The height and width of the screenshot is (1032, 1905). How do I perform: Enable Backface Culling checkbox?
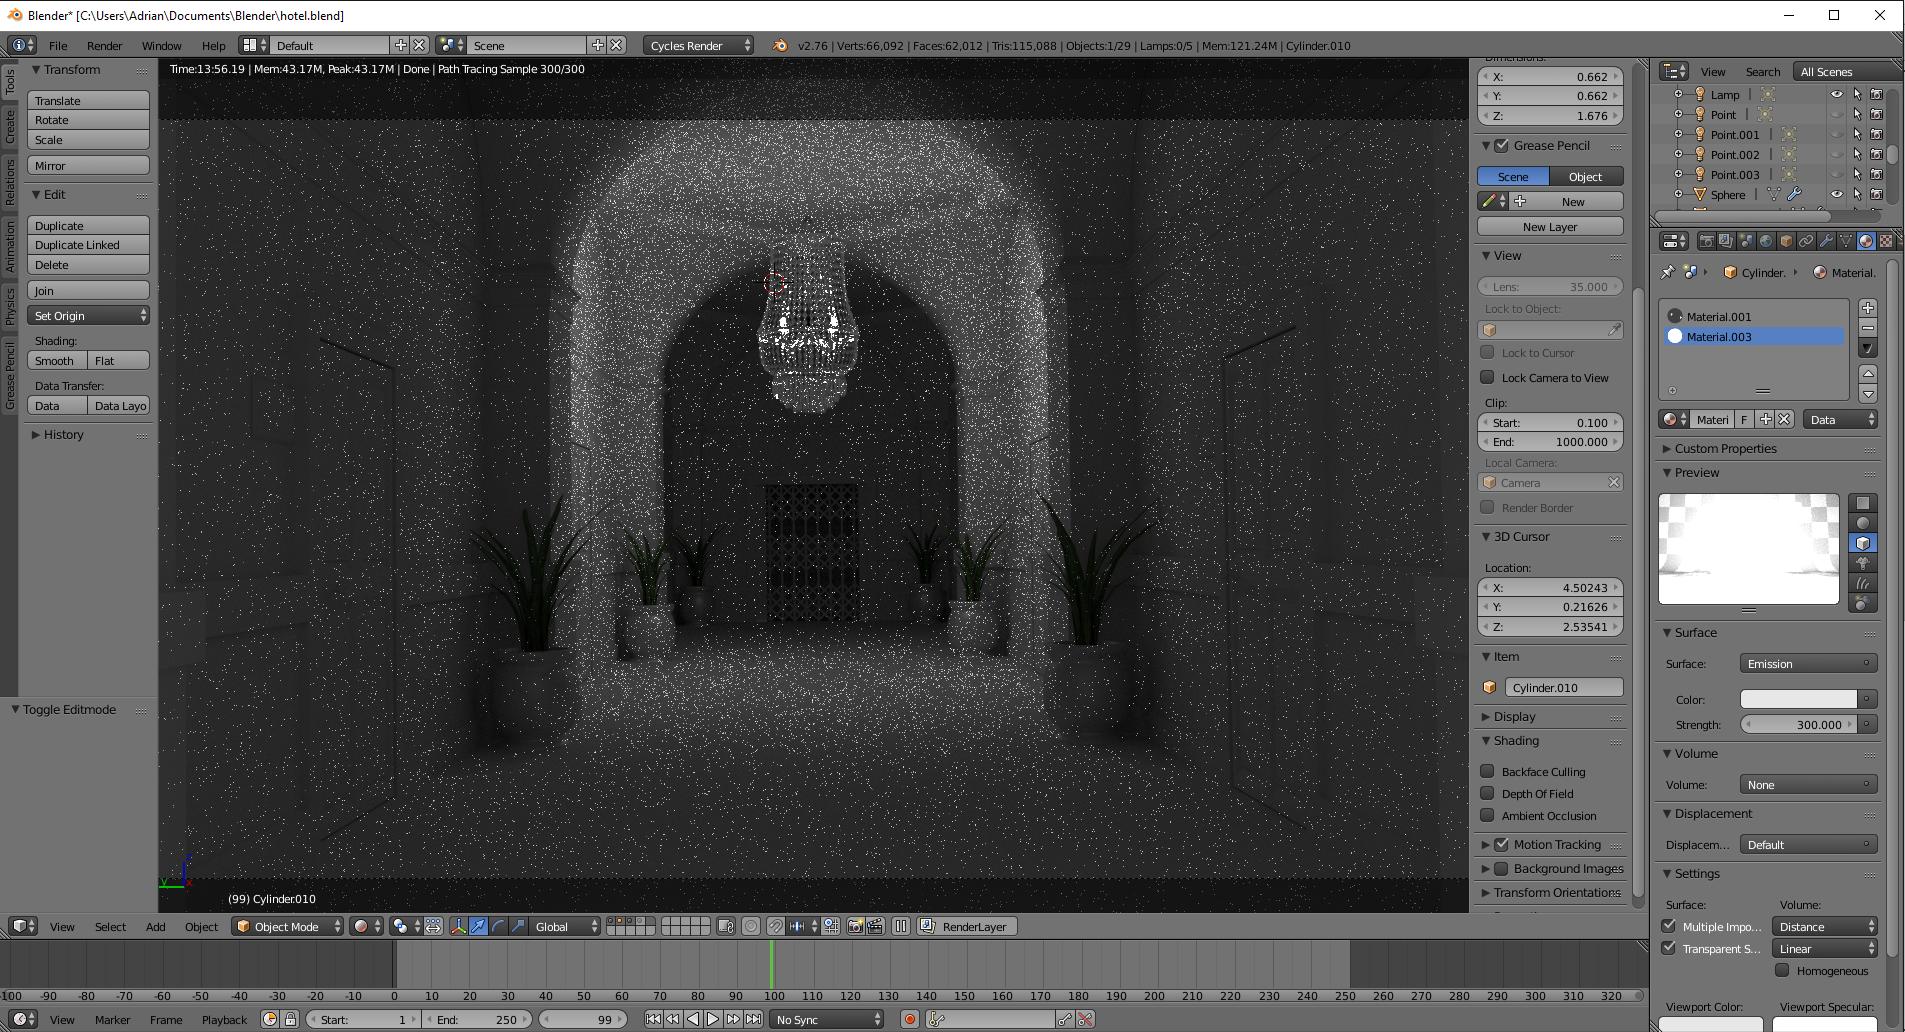pyautogui.click(x=1488, y=771)
